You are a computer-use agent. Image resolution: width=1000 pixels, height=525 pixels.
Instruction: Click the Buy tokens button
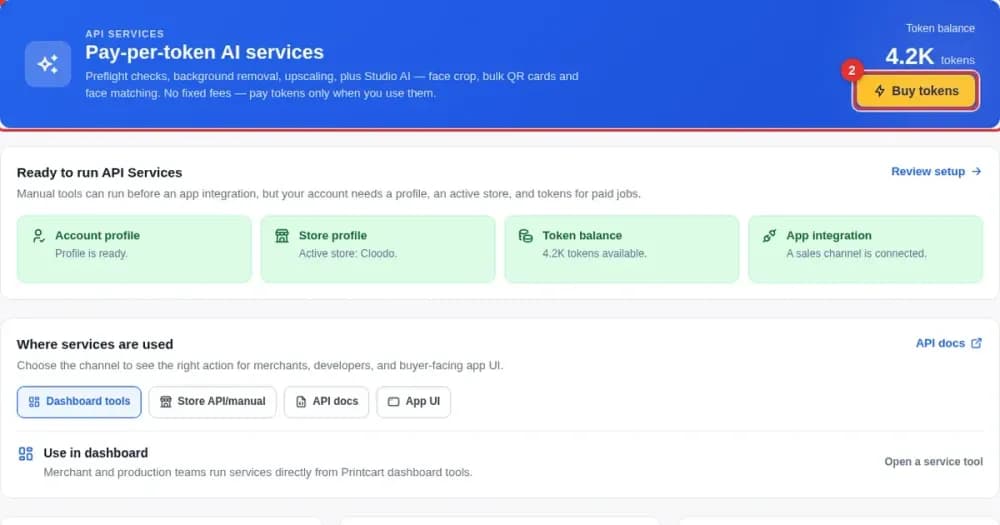[915, 91]
